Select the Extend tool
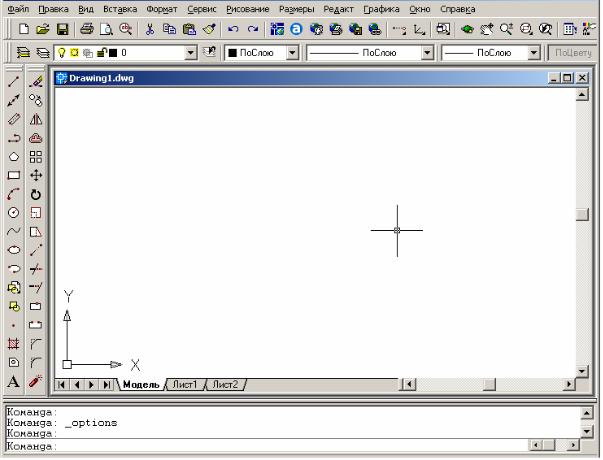603x460 pixels. coord(36,287)
